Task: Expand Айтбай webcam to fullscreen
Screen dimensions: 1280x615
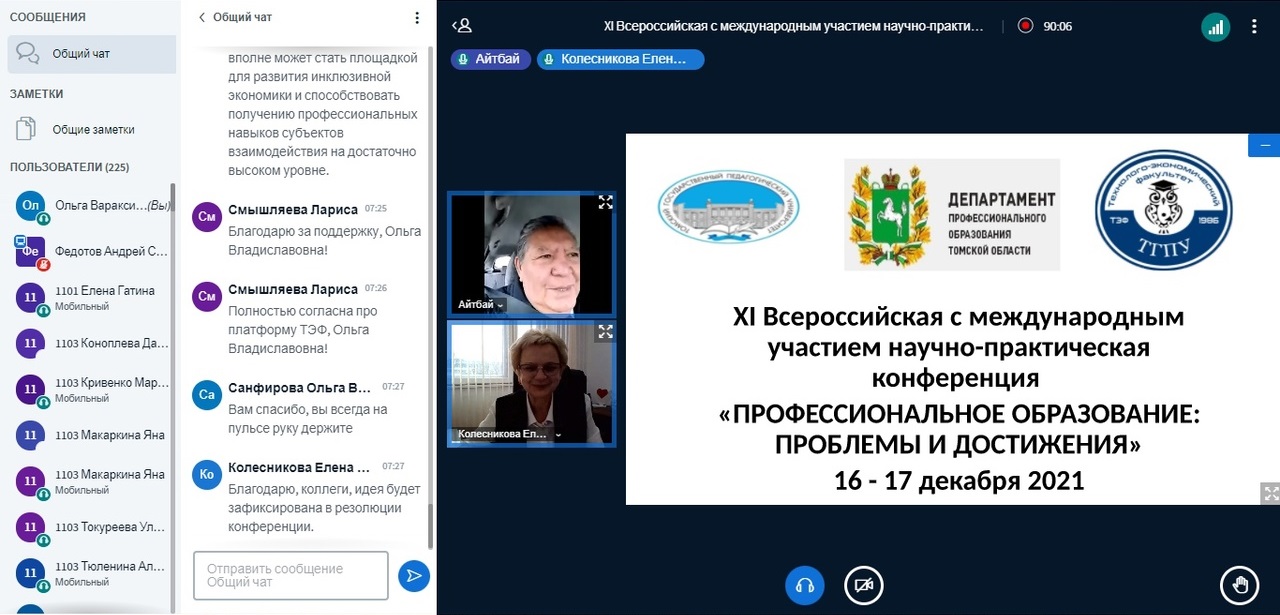Action: tap(605, 202)
